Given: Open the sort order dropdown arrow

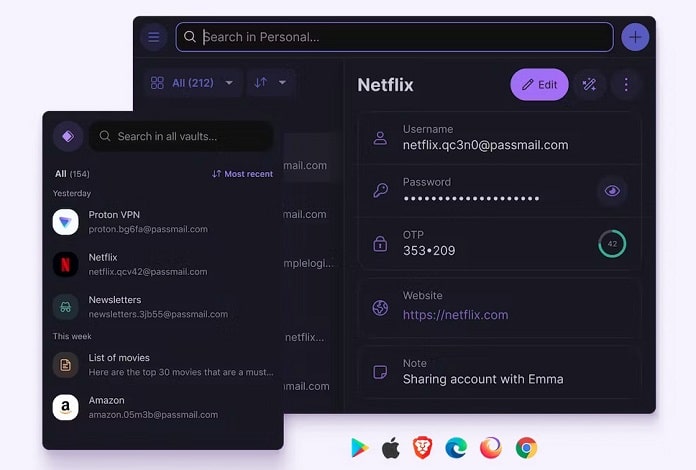Looking at the screenshot, I should coord(282,83).
